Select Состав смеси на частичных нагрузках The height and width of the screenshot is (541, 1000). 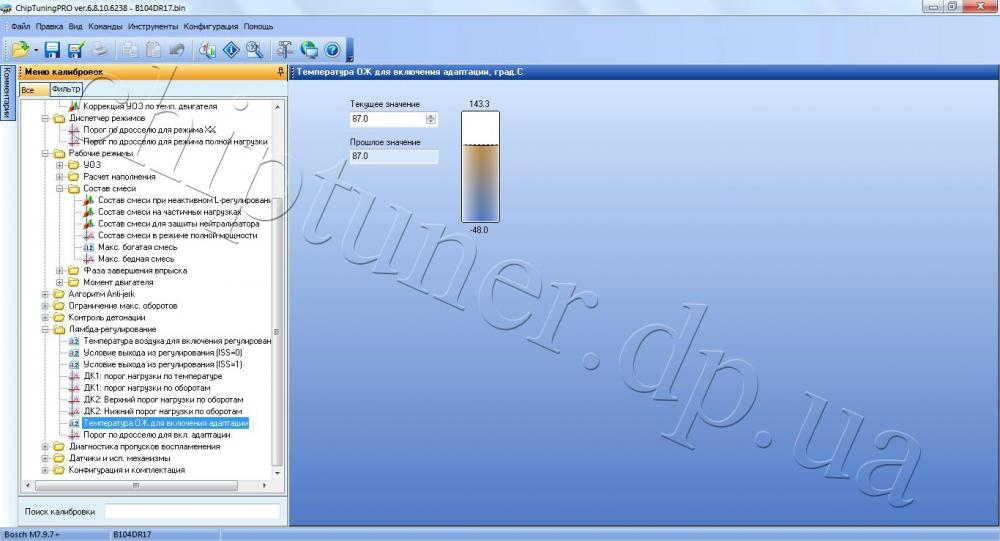(170, 212)
